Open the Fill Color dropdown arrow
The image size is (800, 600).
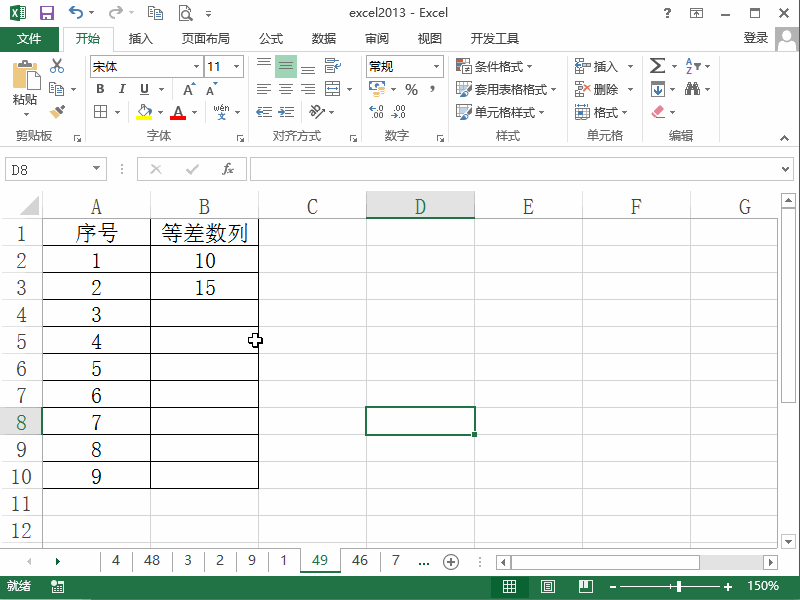(x=158, y=111)
